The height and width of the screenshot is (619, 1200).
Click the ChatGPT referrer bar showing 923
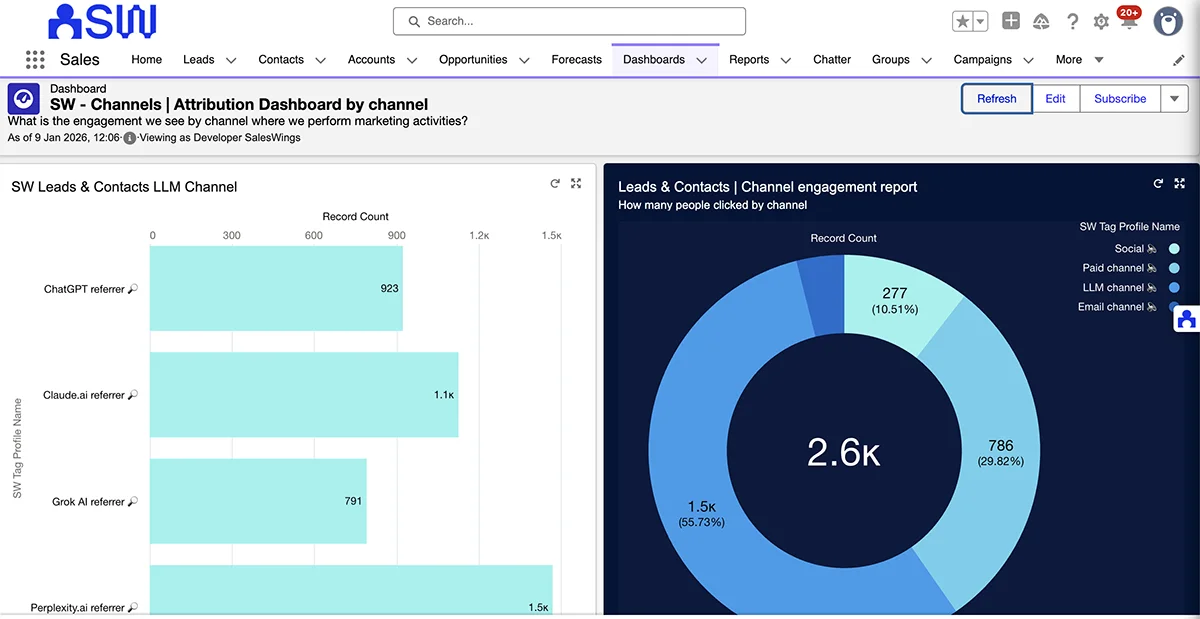pyautogui.click(x=276, y=288)
